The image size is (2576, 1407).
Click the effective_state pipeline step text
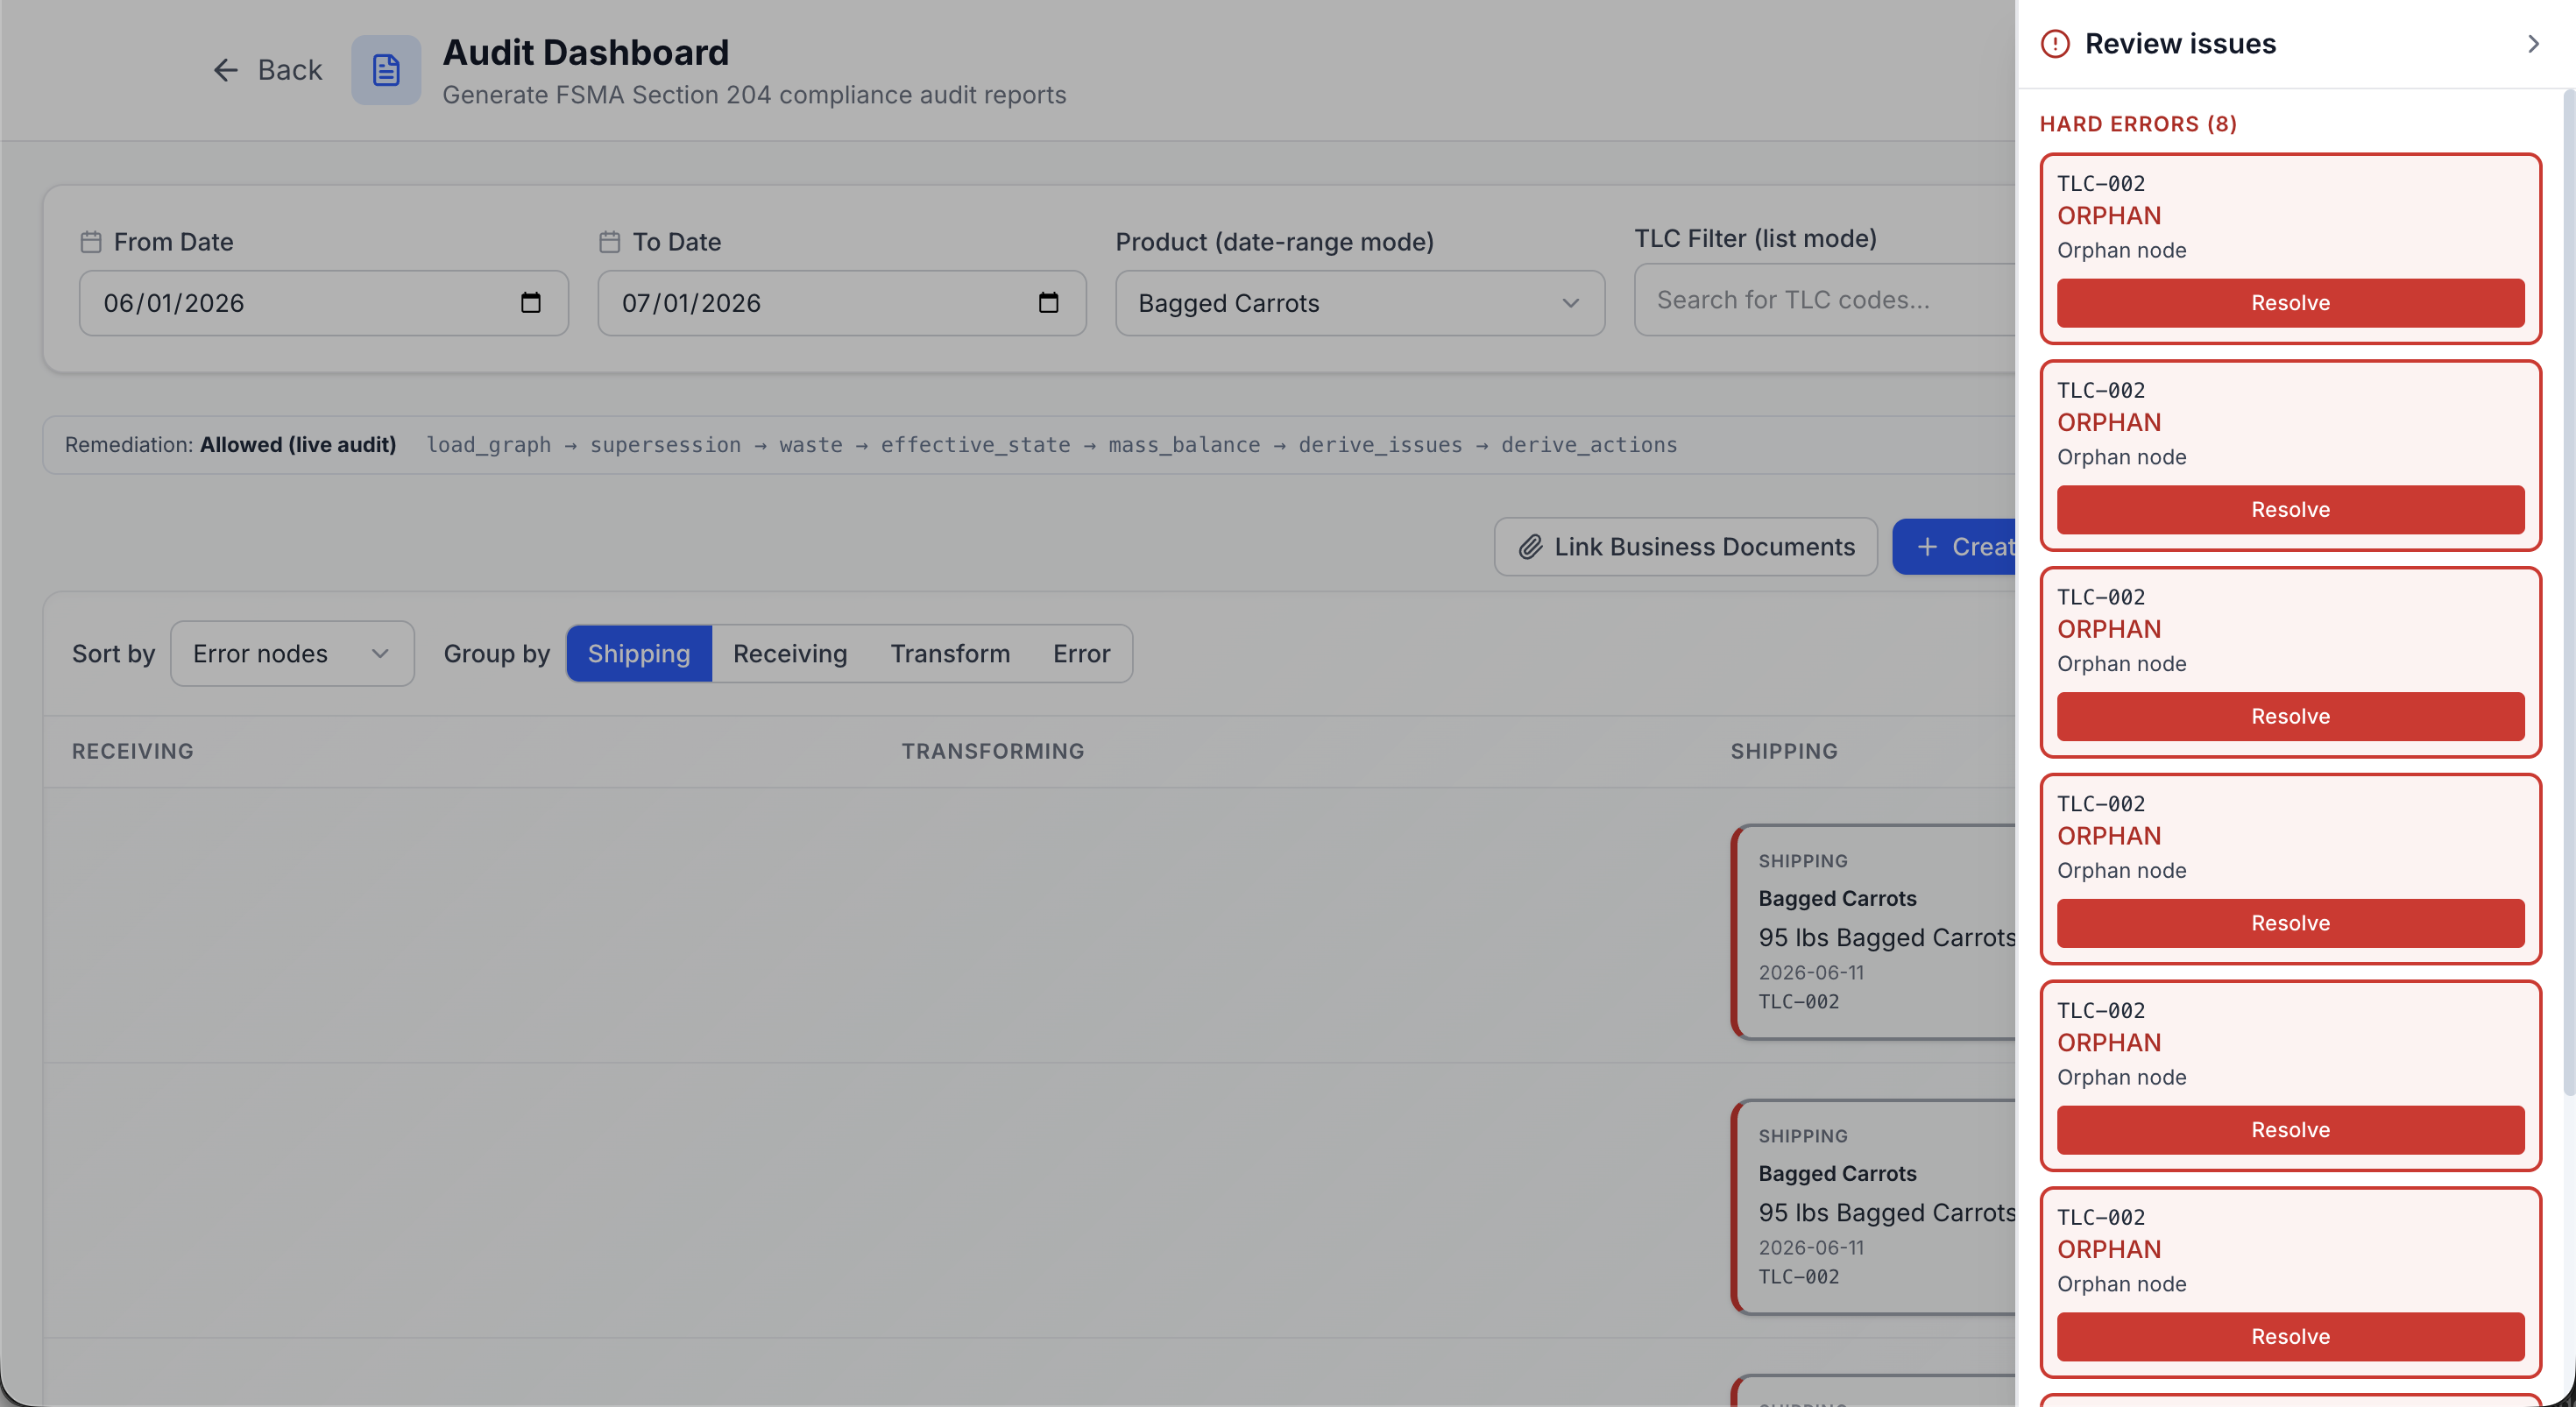(x=975, y=445)
